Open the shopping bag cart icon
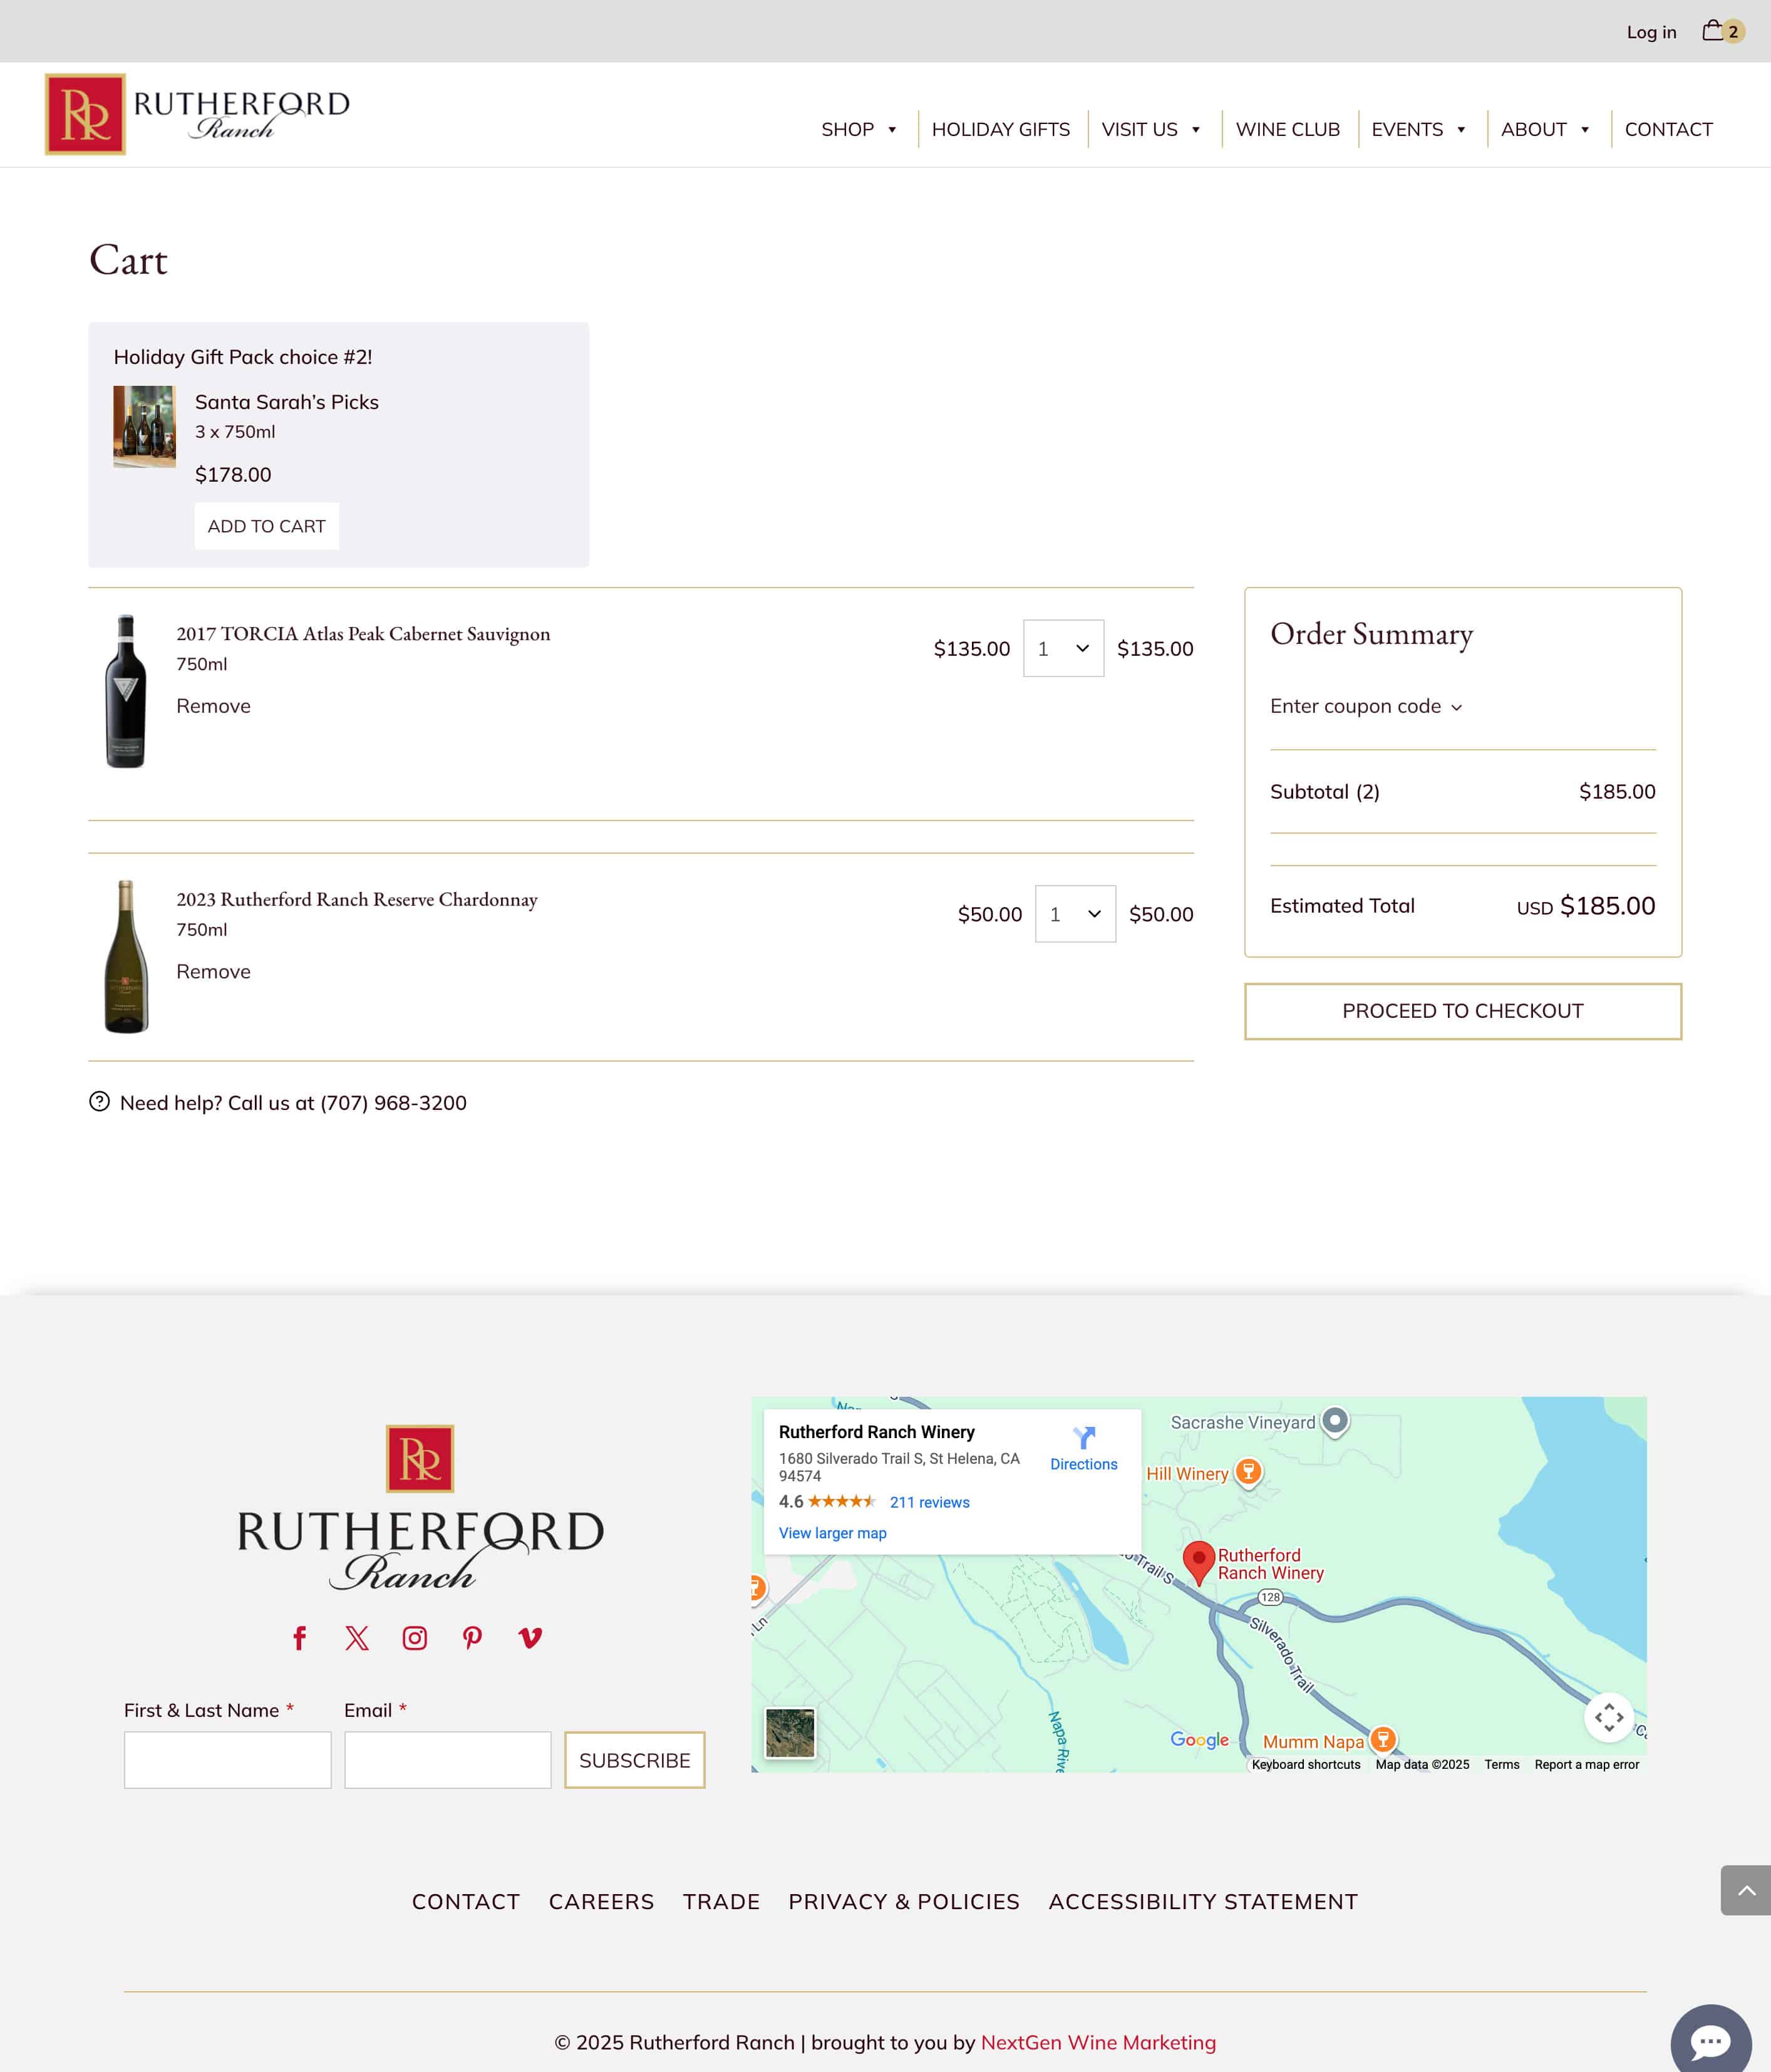 pyautogui.click(x=1714, y=31)
